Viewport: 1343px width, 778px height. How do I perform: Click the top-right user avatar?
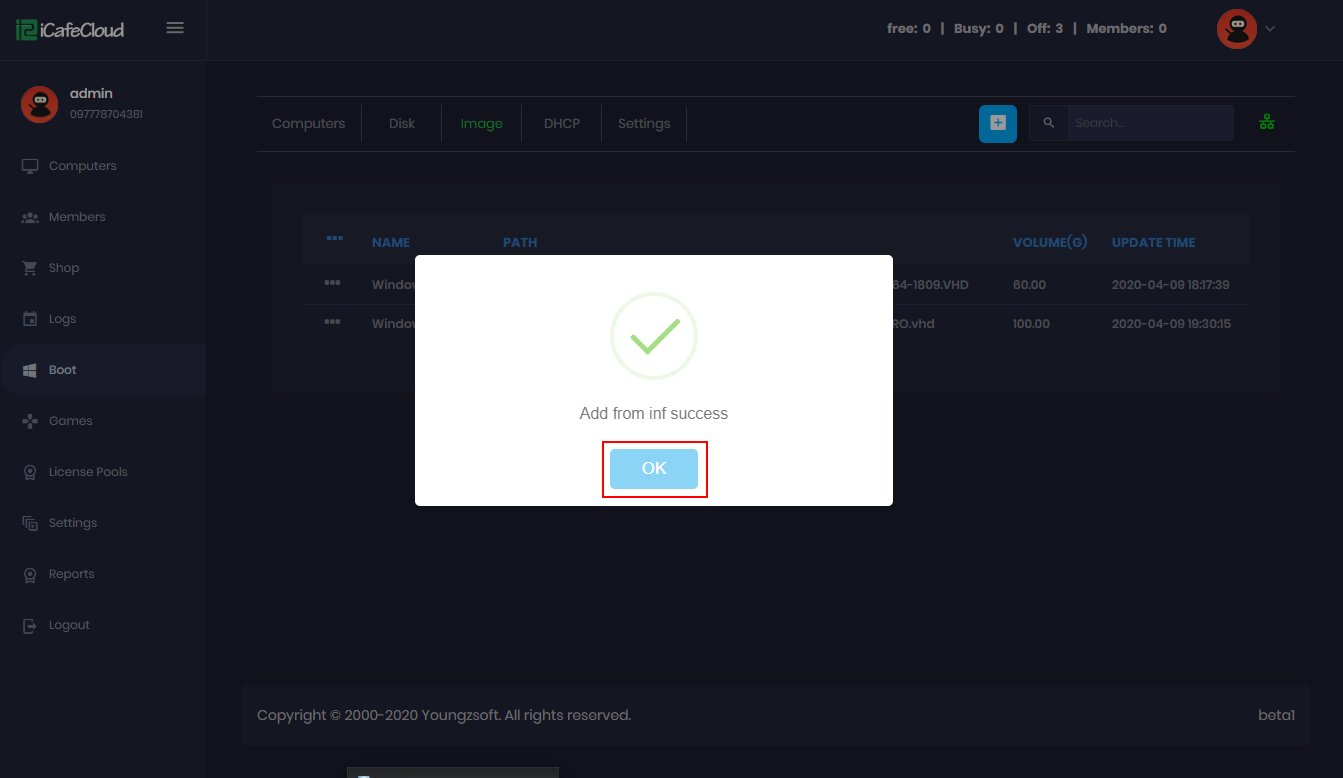(1236, 29)
